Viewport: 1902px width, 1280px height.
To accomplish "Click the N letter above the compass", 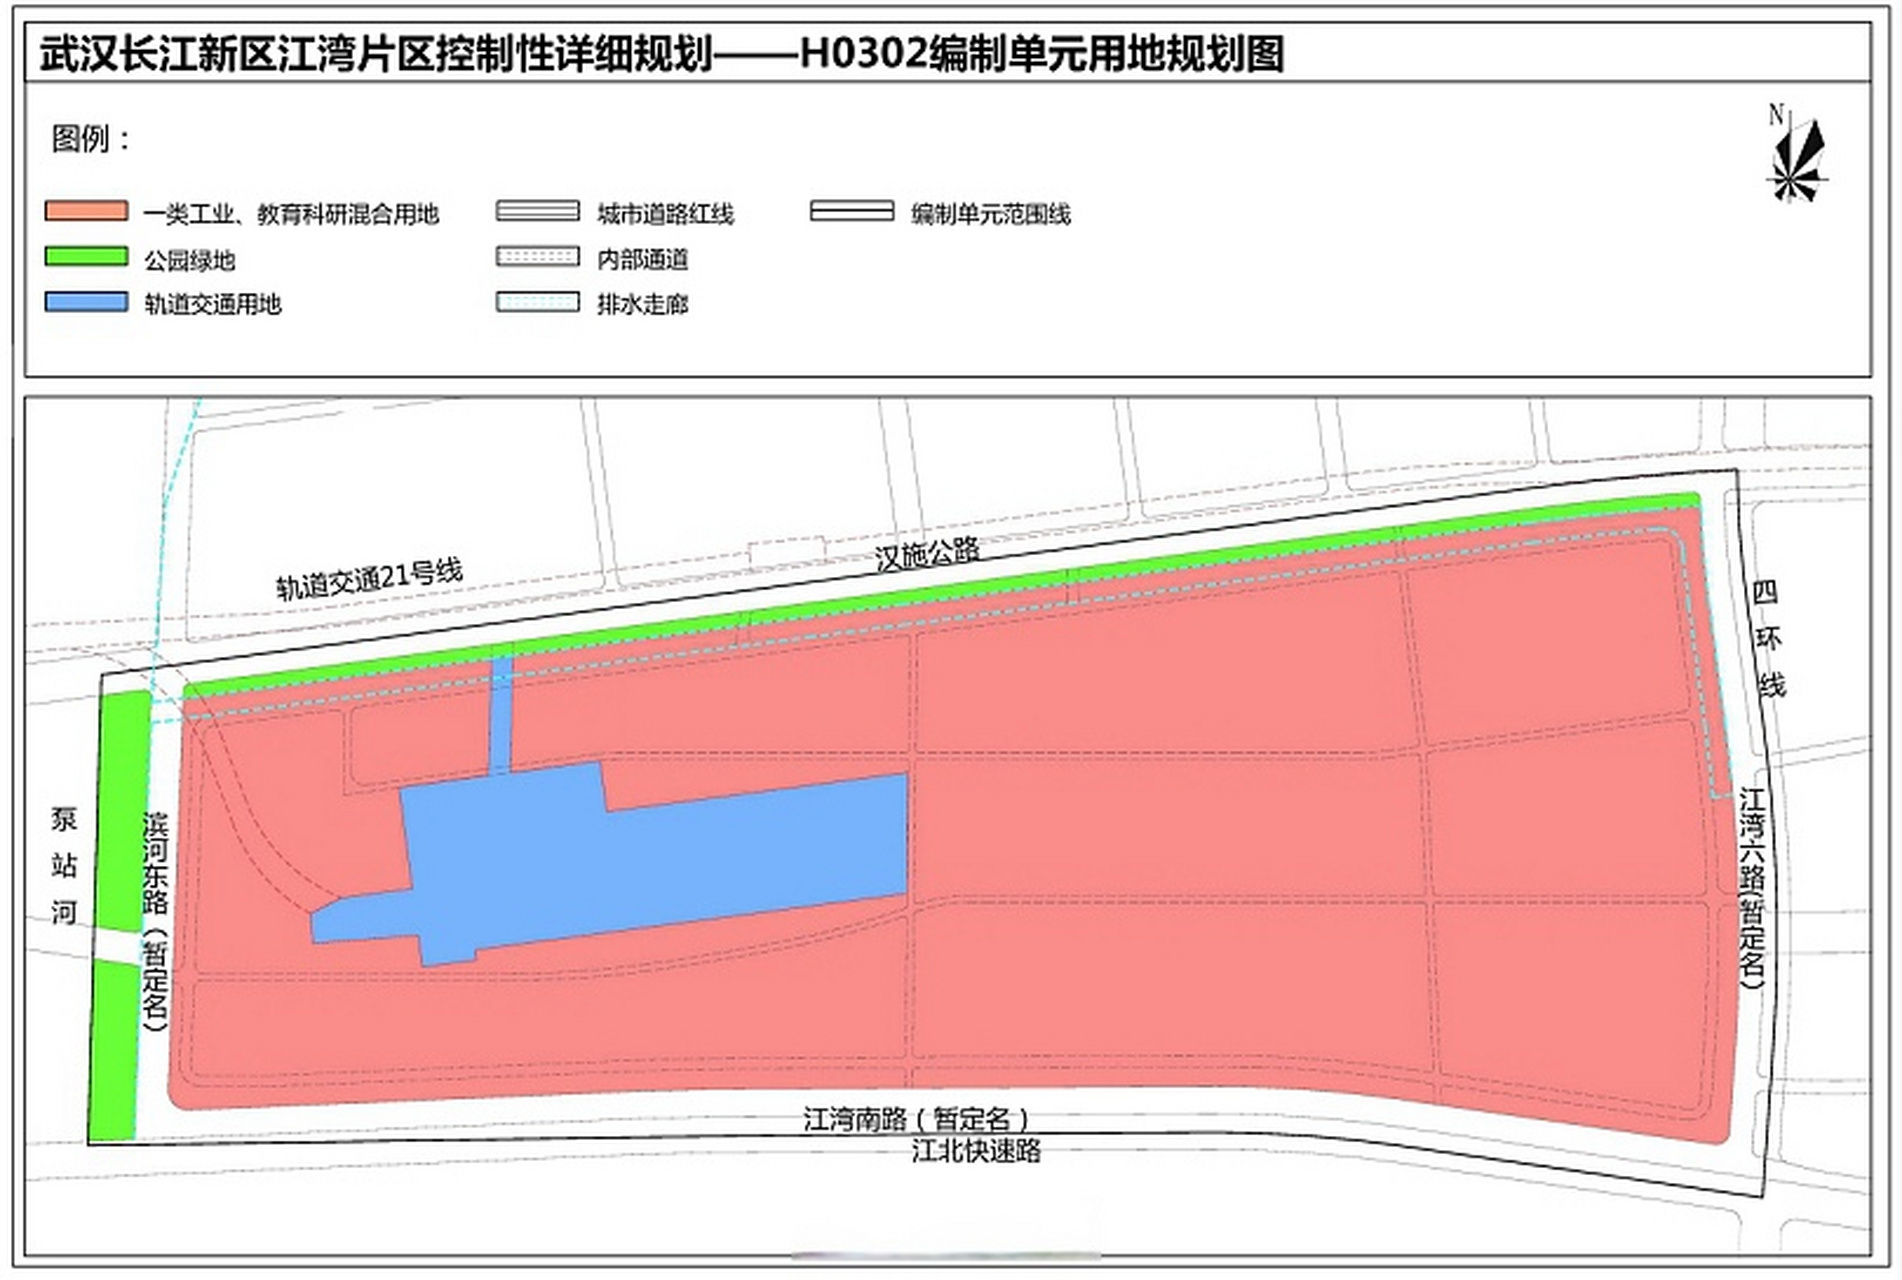I will click(x=1776, y=115).
